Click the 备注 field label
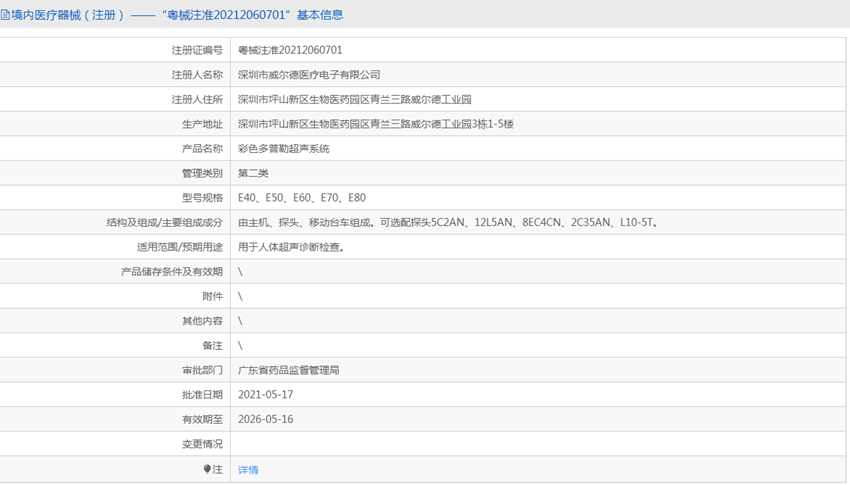This screenshot has height=485, width=850. pos(212,346)
